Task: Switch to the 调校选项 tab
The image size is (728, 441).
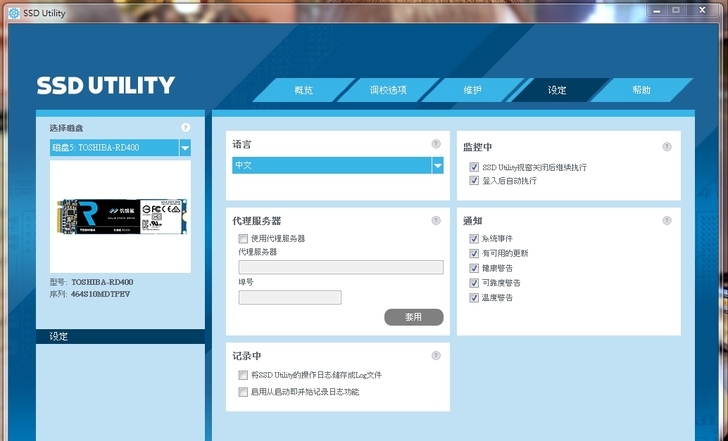Action: click(x=388, y=90)
